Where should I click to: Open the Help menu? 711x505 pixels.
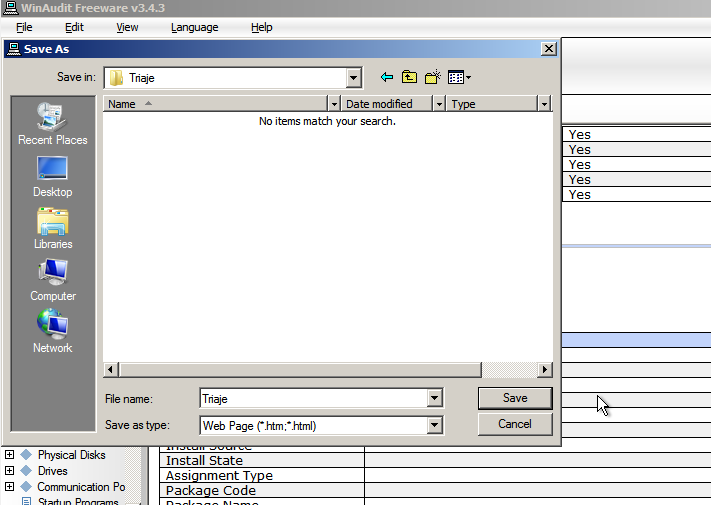pyautogui.click(x=262, y=27)
